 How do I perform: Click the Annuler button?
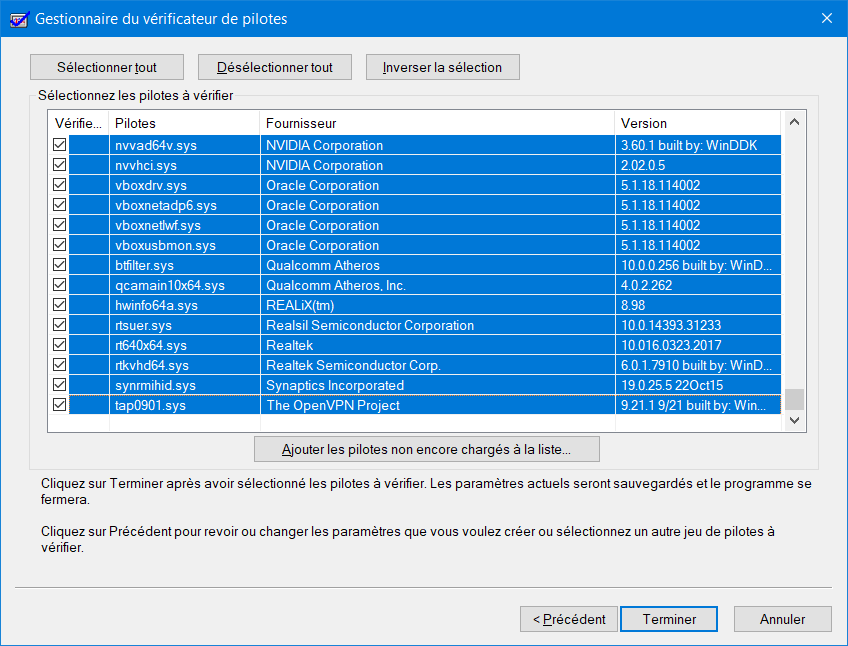tap(783, 619)
